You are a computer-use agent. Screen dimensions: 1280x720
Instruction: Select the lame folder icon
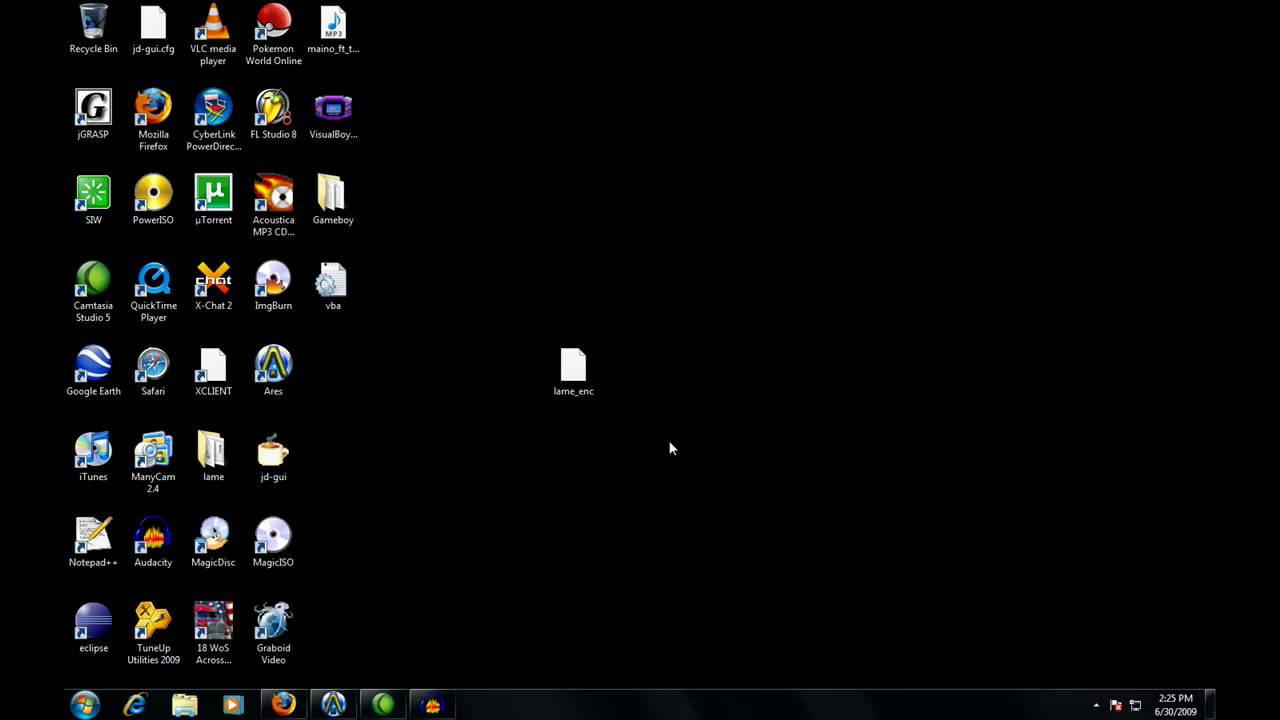[x=213, y=458]
